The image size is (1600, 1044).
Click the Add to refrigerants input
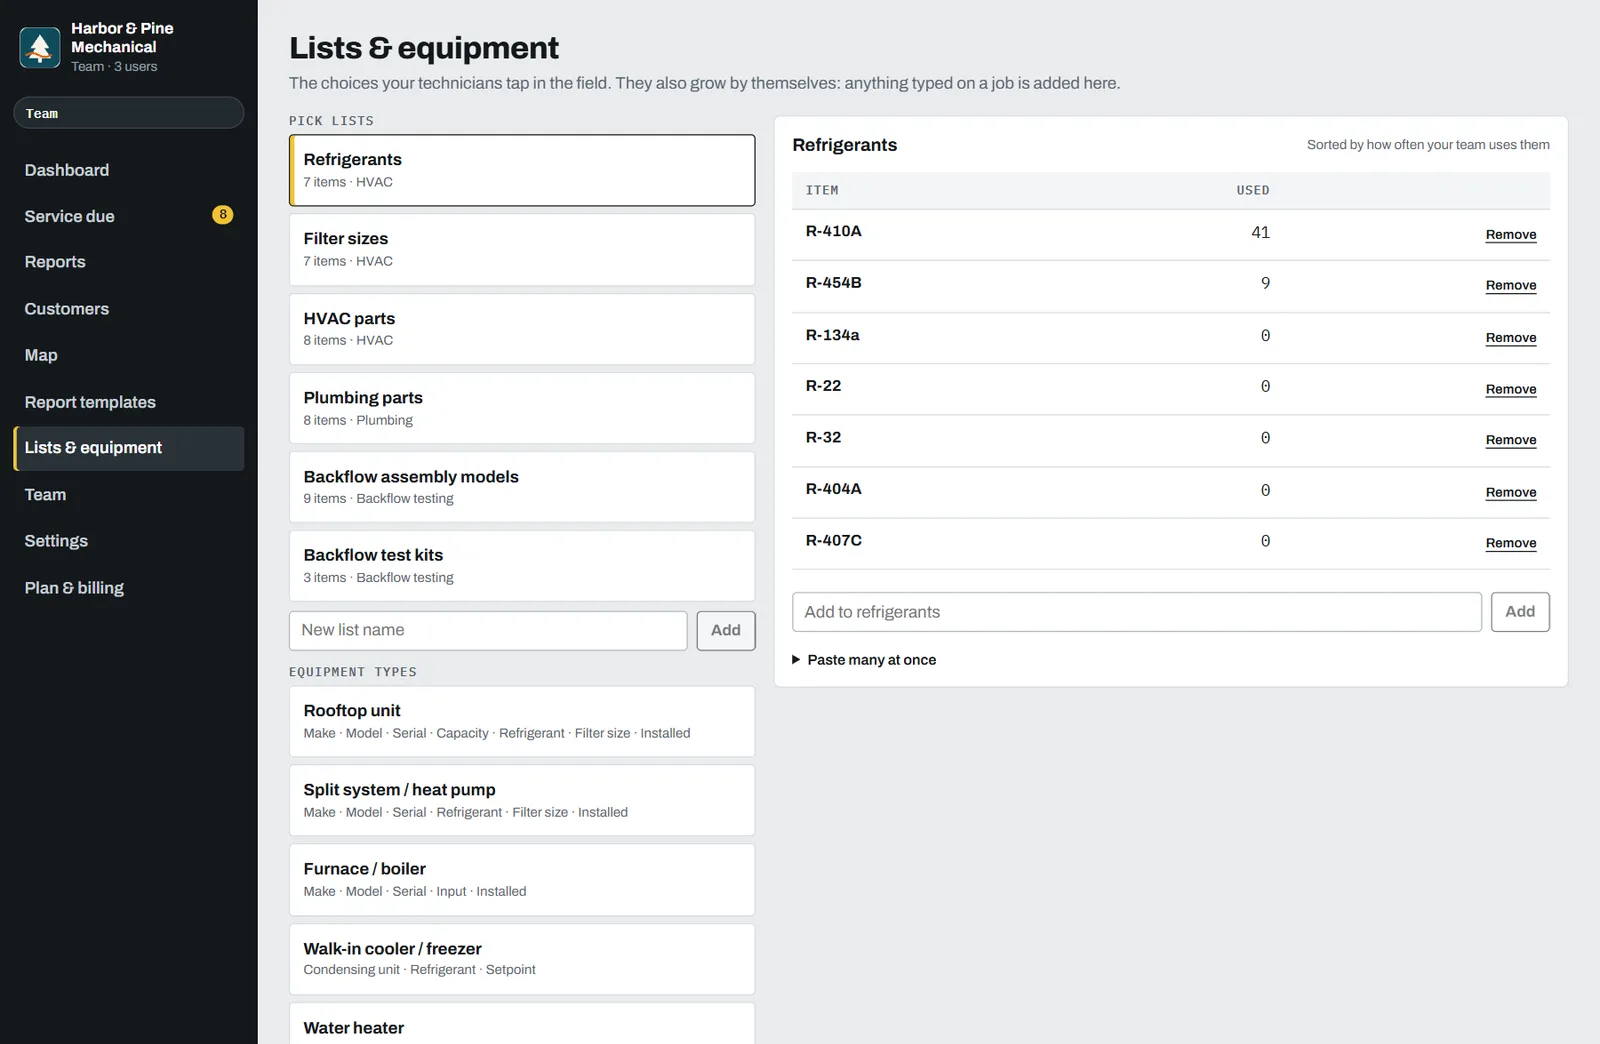[1137, 612]
